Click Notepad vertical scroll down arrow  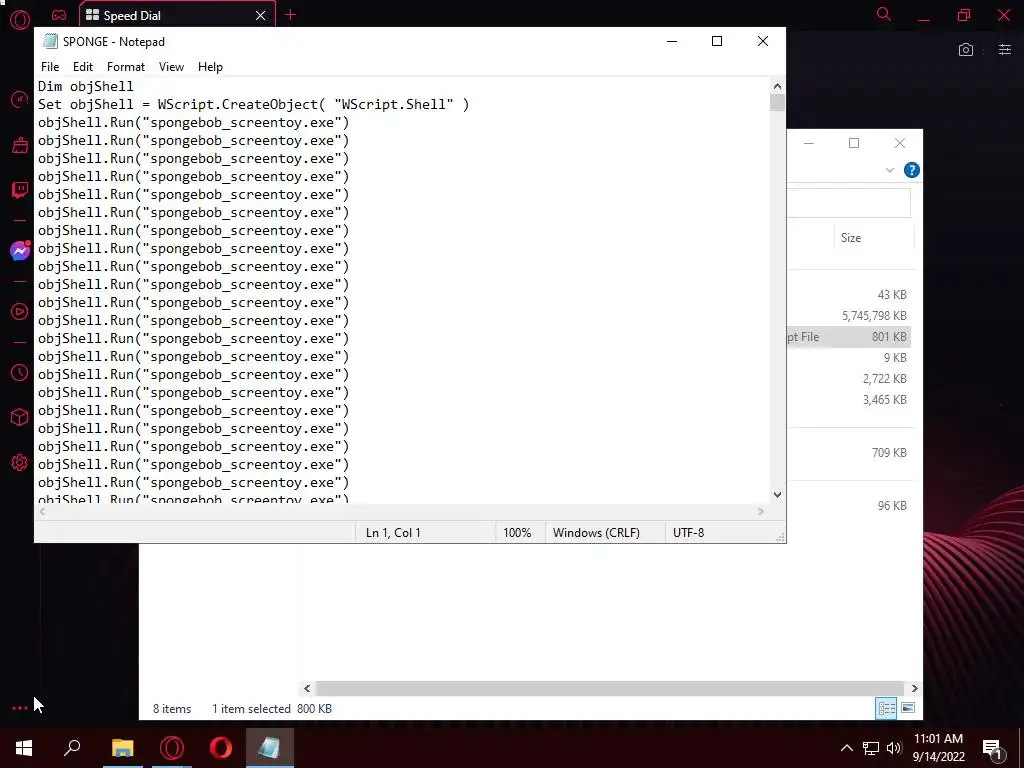777,495
